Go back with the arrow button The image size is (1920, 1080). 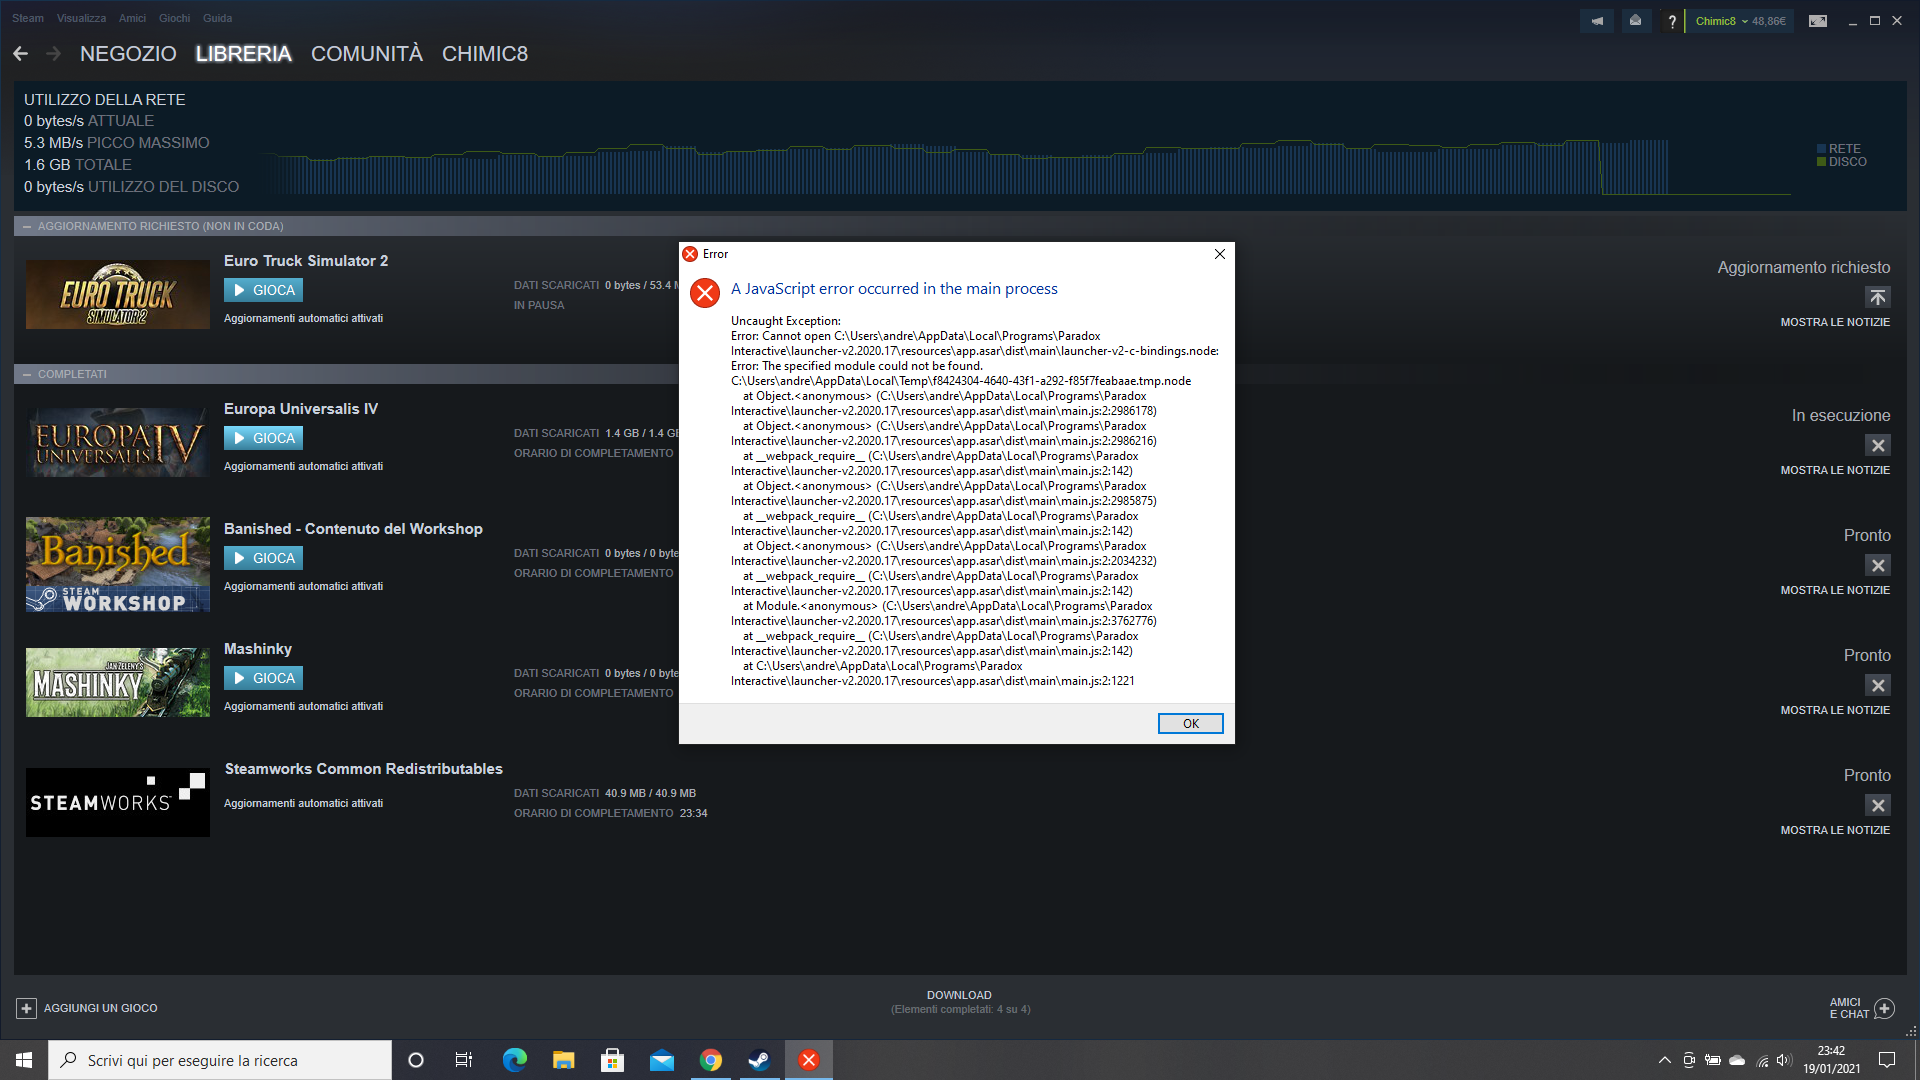point(21,54)
